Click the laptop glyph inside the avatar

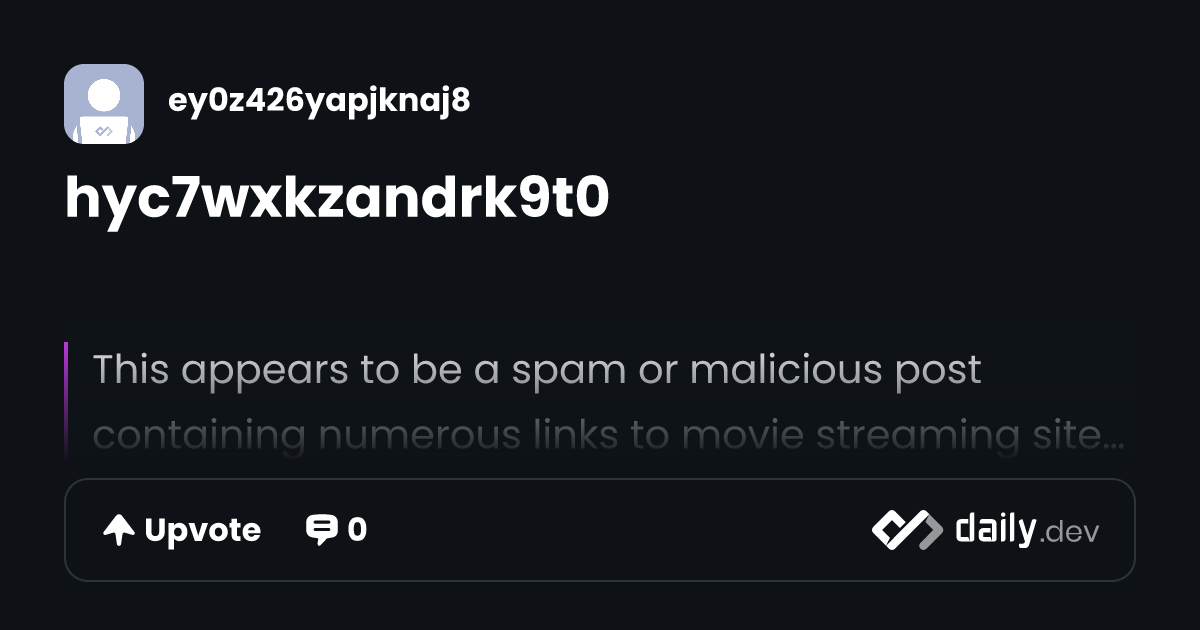[104, 130]
